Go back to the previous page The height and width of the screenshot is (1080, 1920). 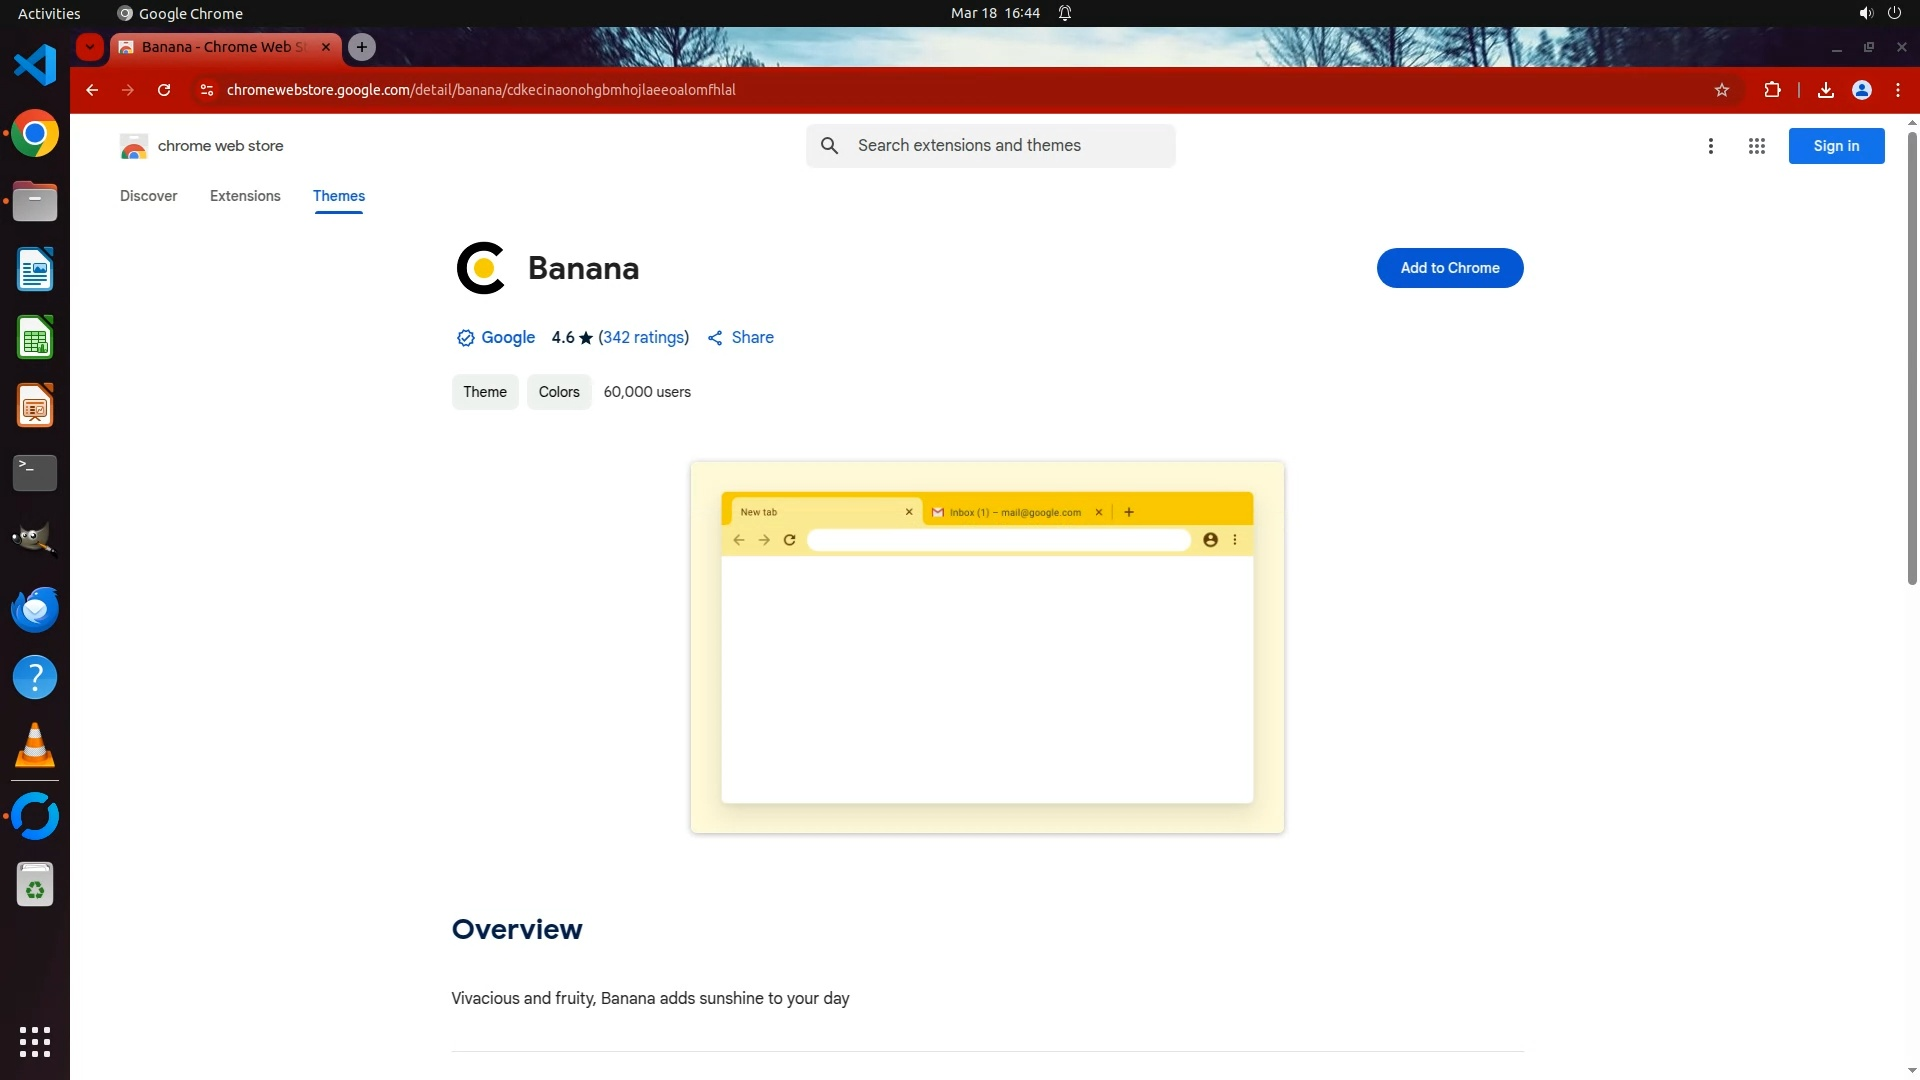click(92, 90)
